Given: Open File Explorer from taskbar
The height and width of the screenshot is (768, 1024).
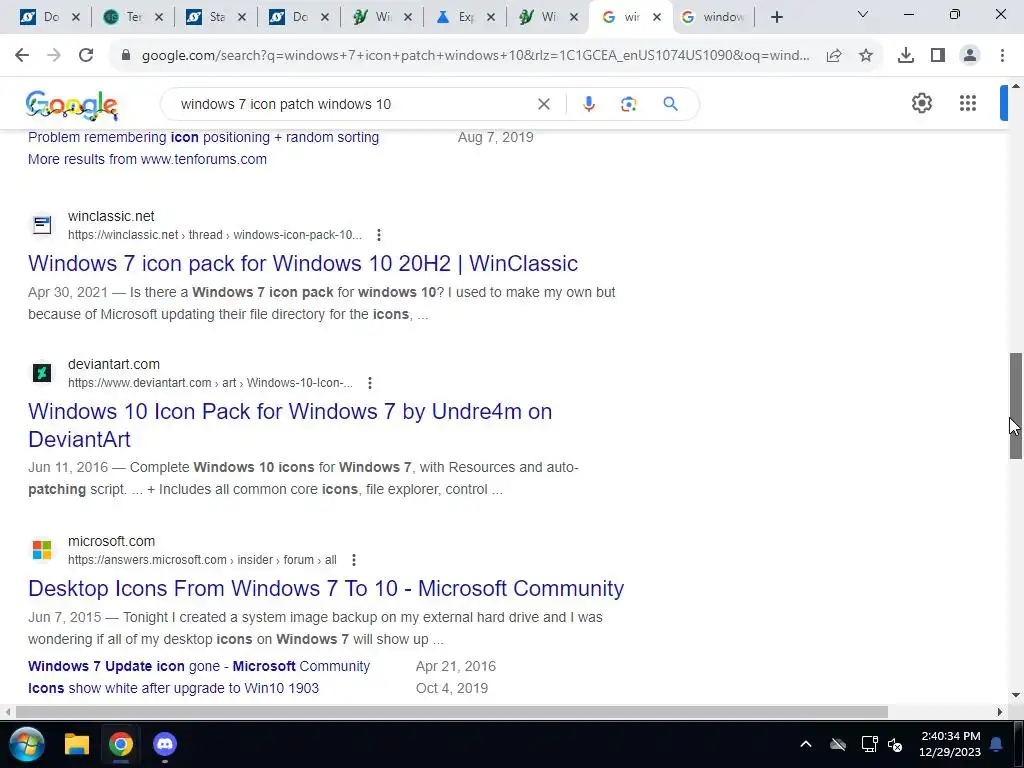Looking at the screenshot, I should [x=76, y=744].
